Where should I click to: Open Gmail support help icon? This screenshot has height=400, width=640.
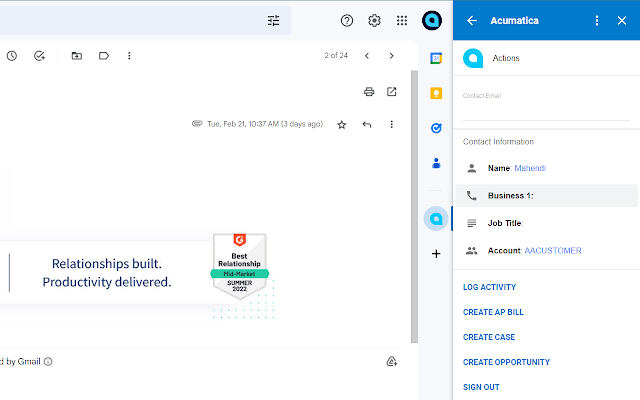click(x=347, y=20)
